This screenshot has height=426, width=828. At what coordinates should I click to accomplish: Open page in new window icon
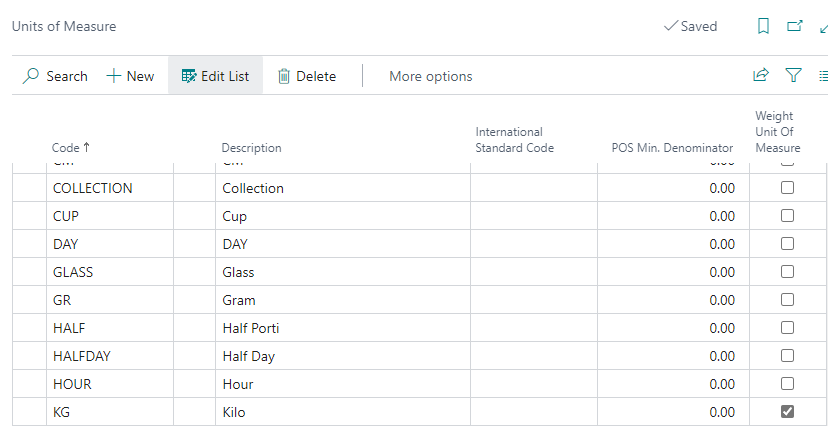795,27
